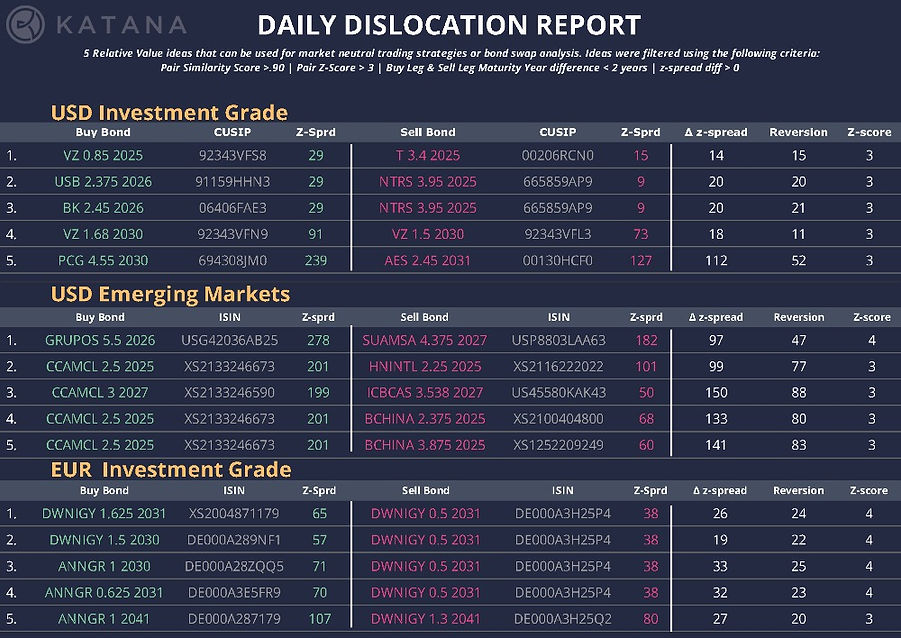Click ISIN XS2116222022
901x638 pixels.
coord(559,366)
